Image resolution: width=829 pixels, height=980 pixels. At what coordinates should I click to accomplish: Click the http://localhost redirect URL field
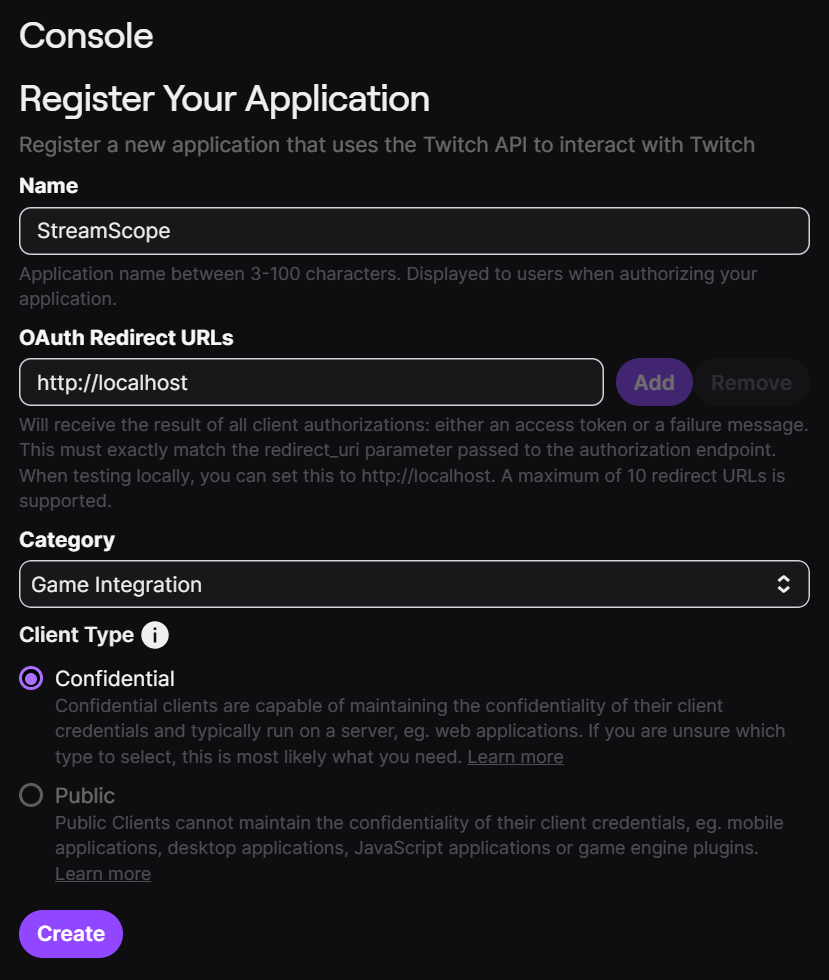click(311, 382)
